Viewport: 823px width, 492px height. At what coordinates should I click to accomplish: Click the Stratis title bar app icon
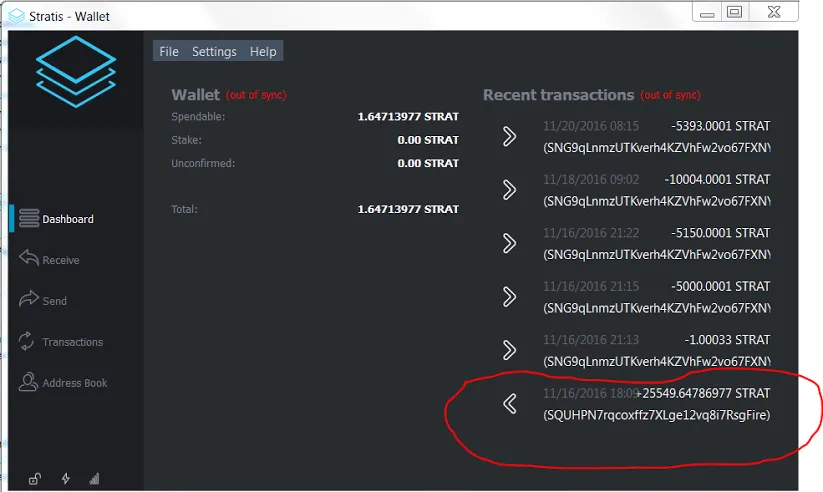(17, 16)
